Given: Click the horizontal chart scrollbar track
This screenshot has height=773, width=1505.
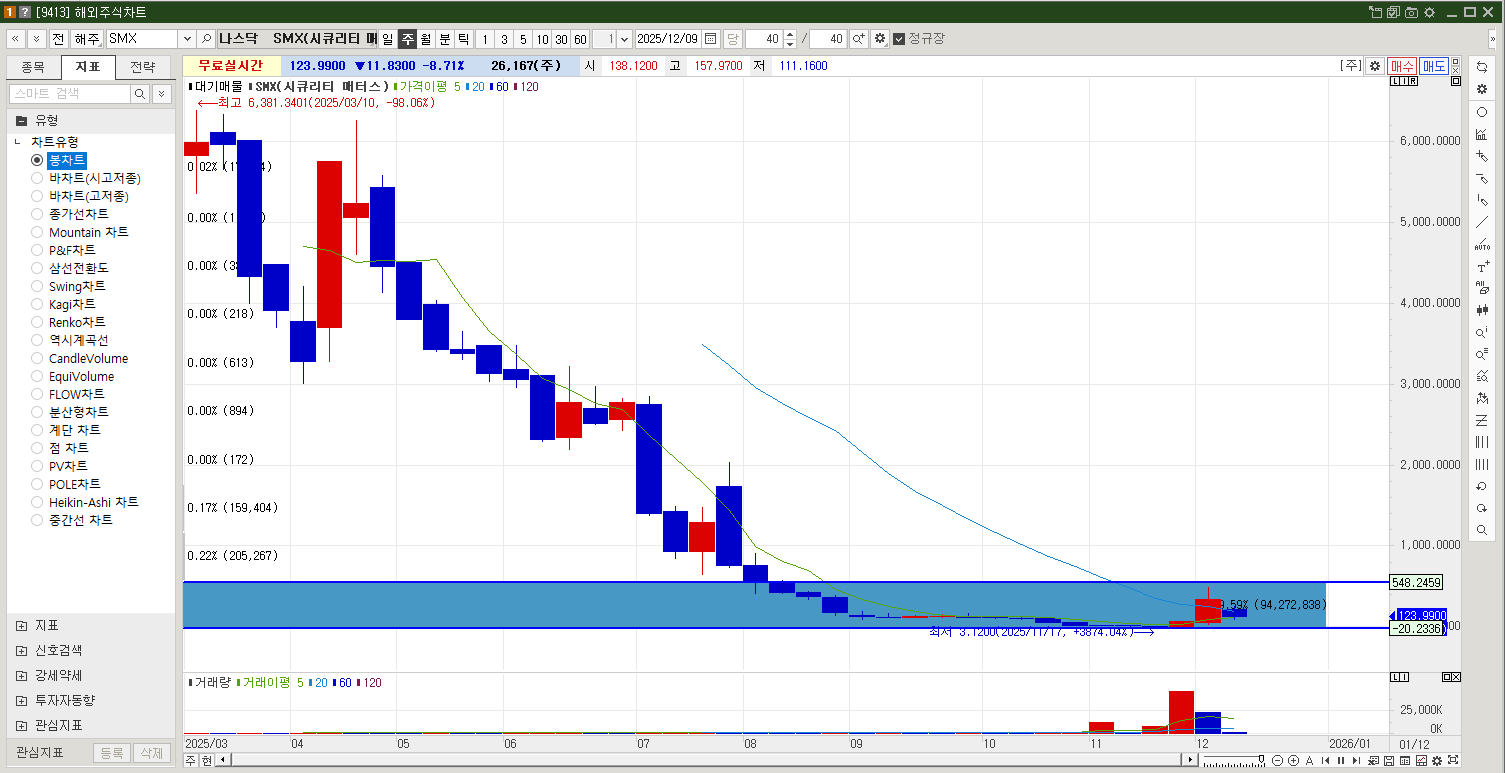Looking at the screenshot, I should click(x=705, y=760).
